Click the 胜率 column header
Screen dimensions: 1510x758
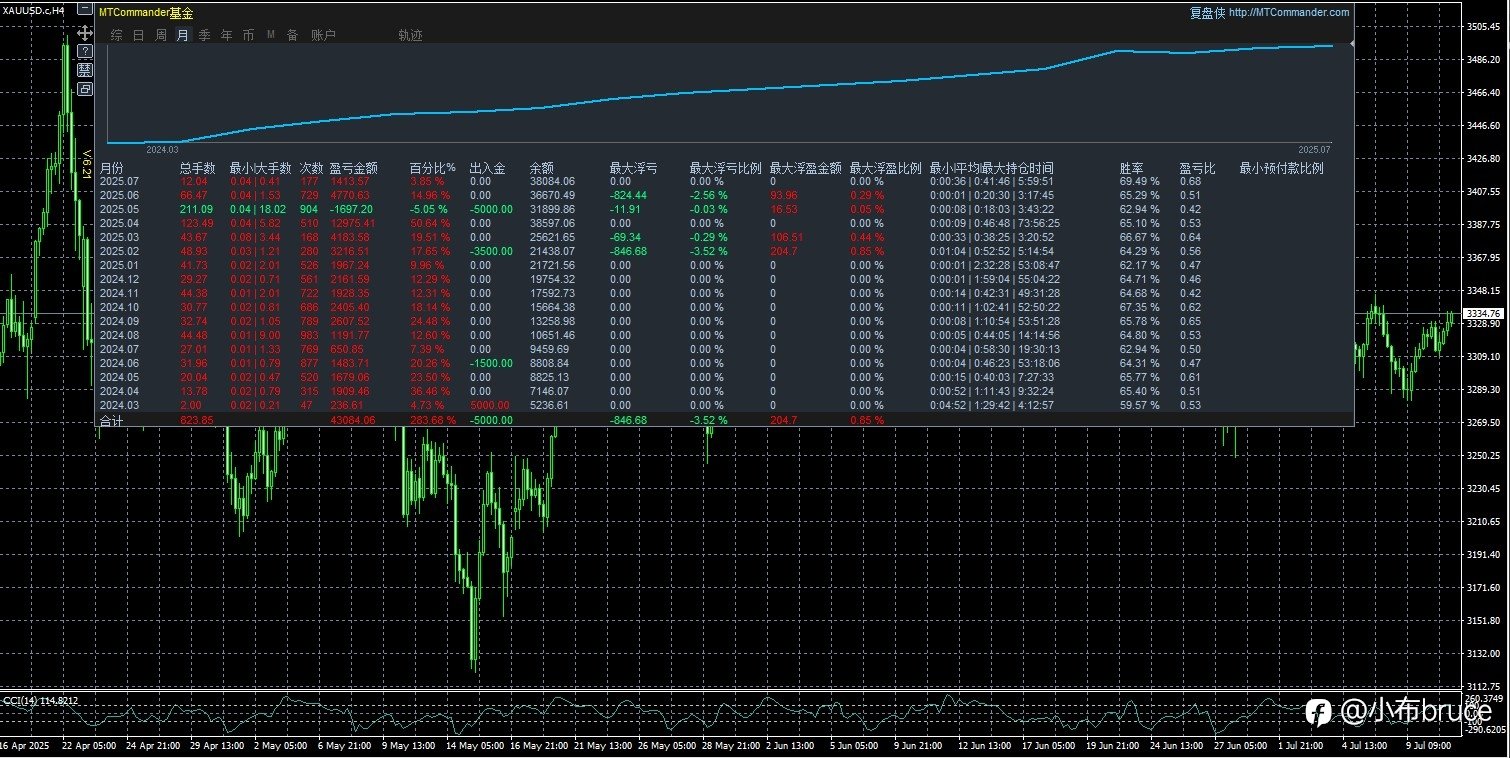point(1132,168)
